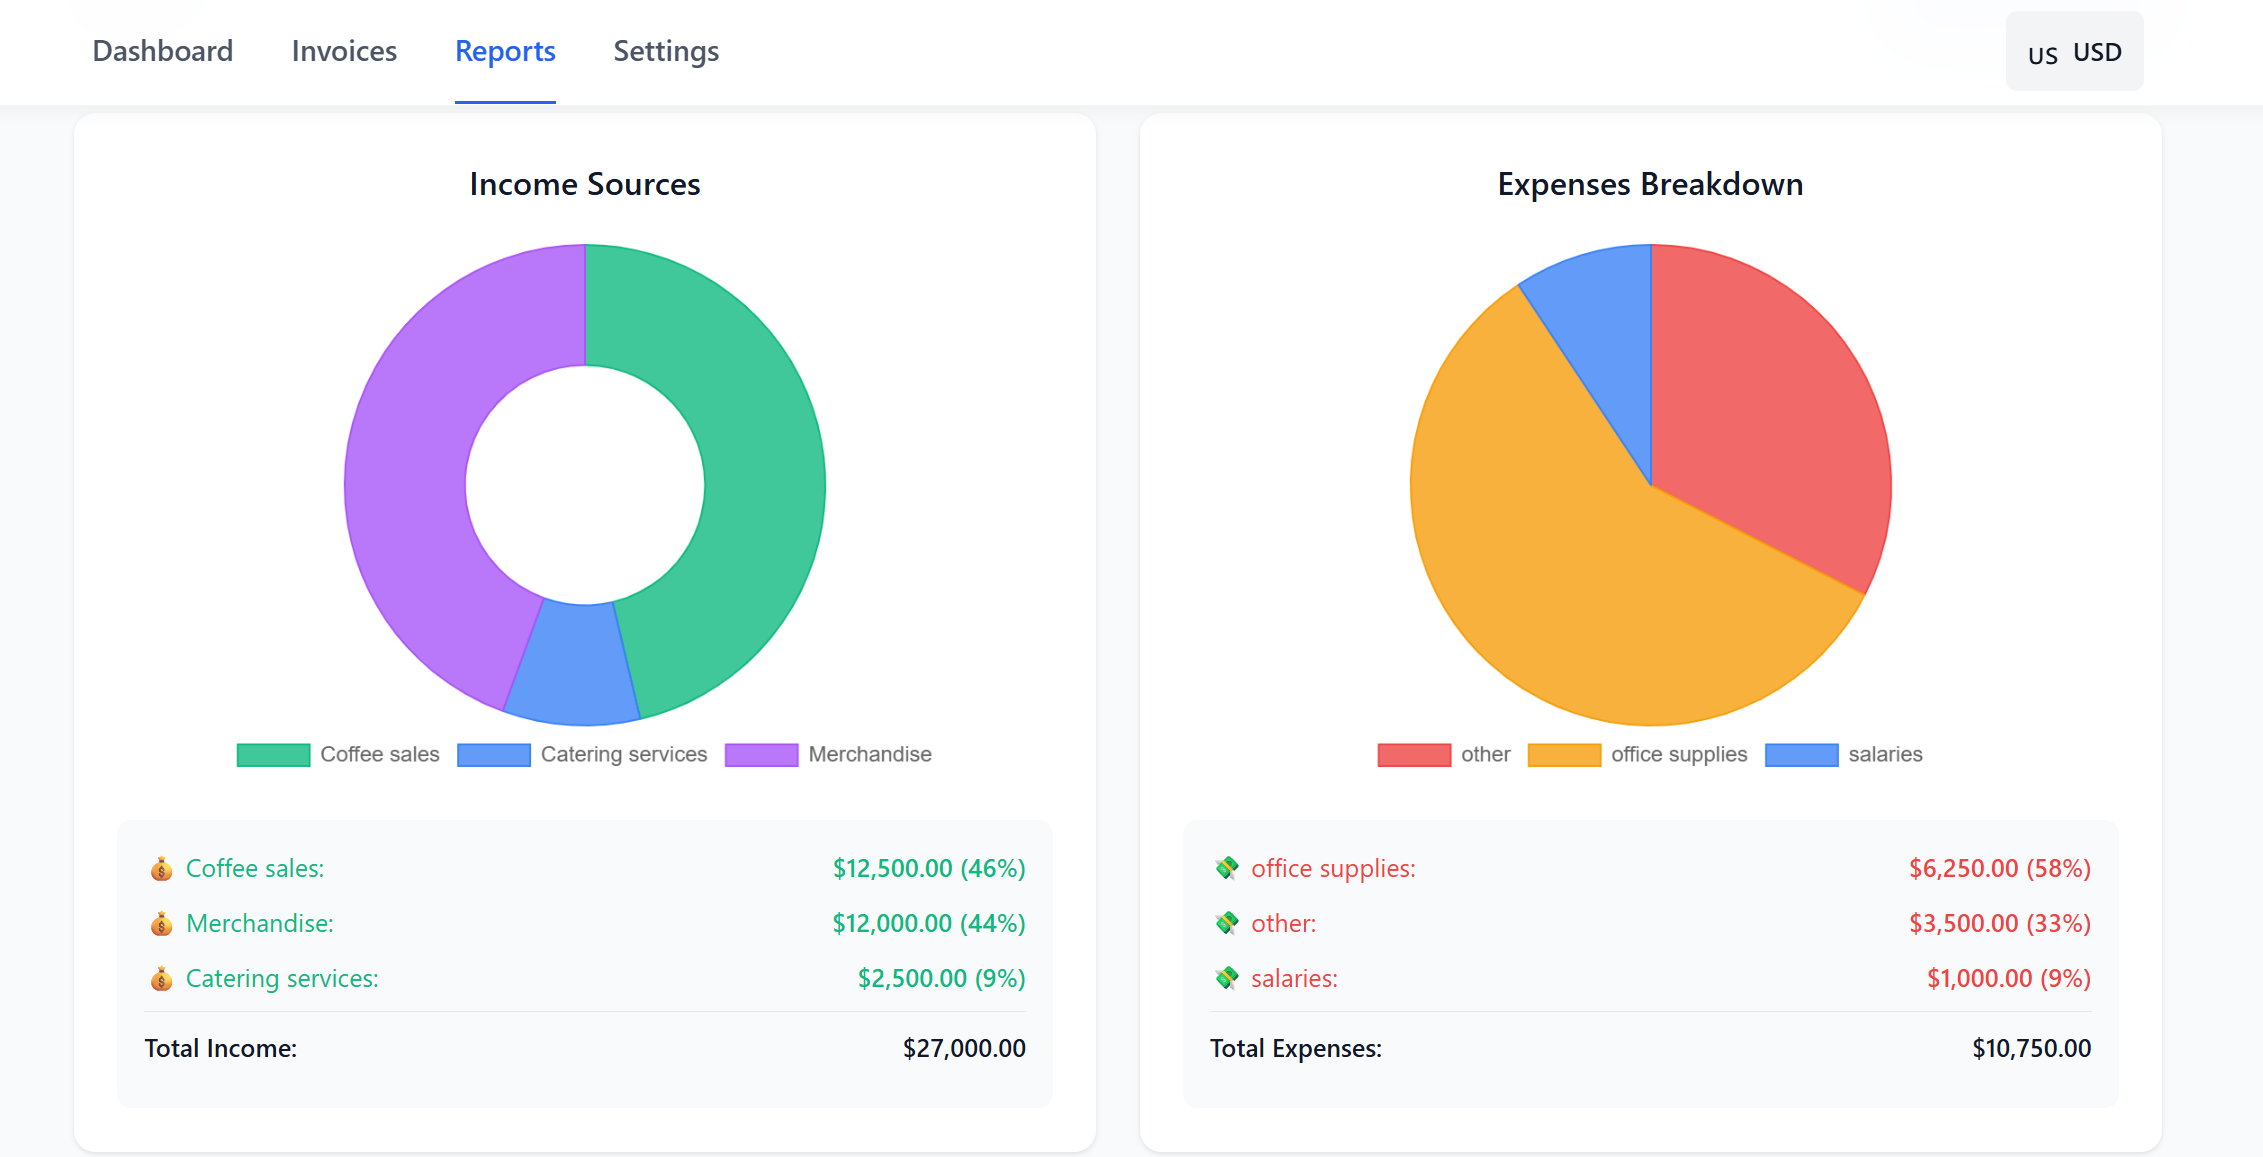The height and width of the screenshot is (1157, 2263).
Task: Toggle the Catering services legend entry
Action: click(582, 754)
